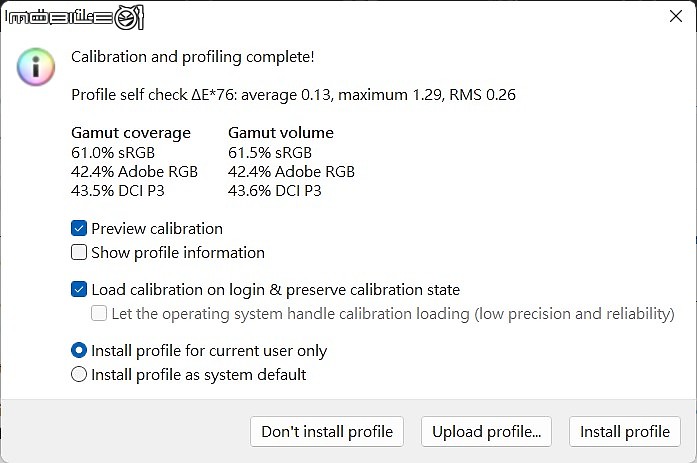Click the Don't install profile button
Viewport: 697px width, 463px height.
[327, 431]
